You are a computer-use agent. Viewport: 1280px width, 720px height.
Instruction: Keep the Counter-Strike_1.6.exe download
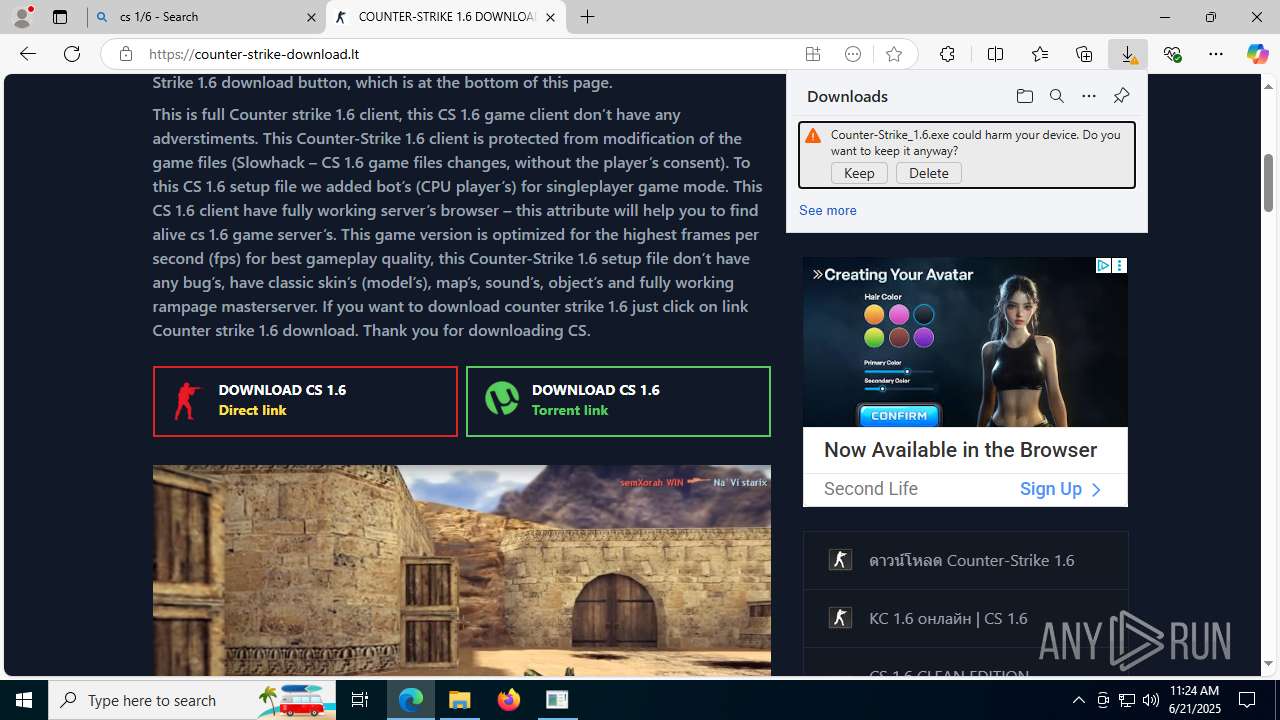(x=859, y=173)
